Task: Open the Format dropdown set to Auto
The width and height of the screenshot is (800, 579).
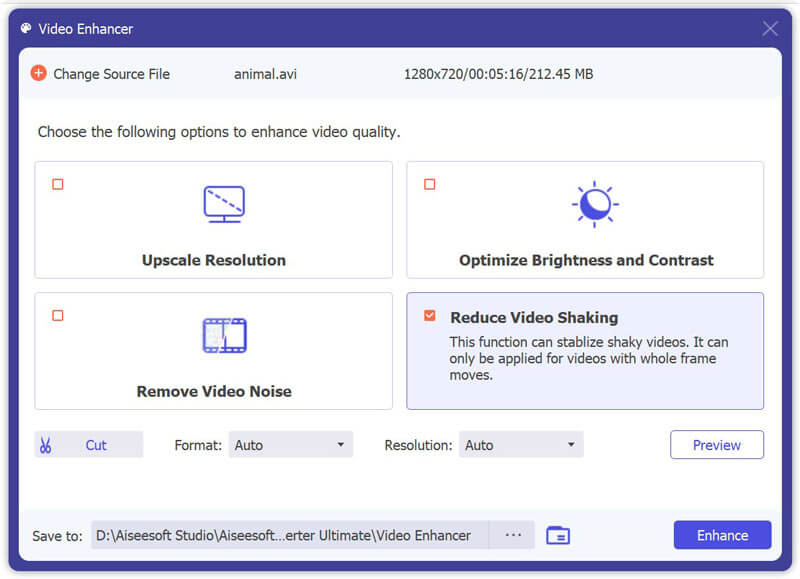Action: [x=291, y=445]
